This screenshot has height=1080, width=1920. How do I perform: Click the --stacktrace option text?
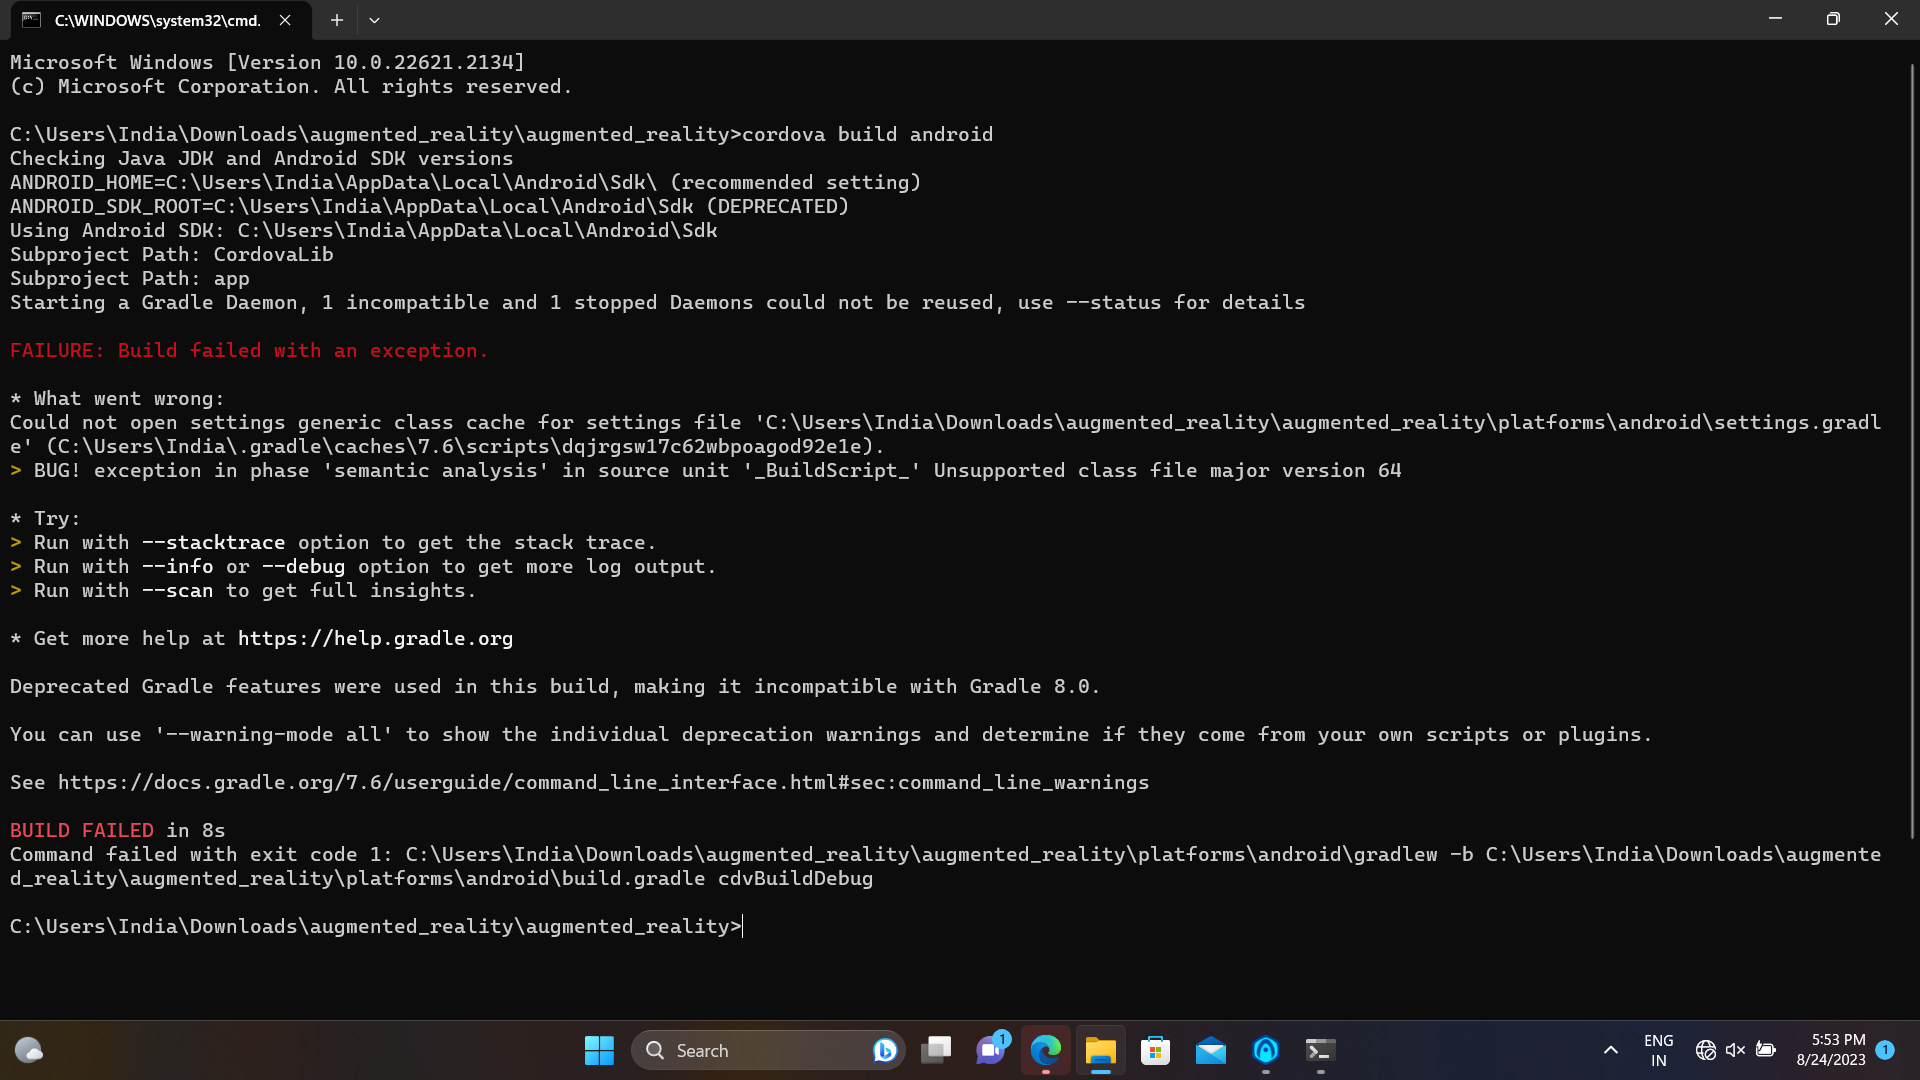click(213, 543)
